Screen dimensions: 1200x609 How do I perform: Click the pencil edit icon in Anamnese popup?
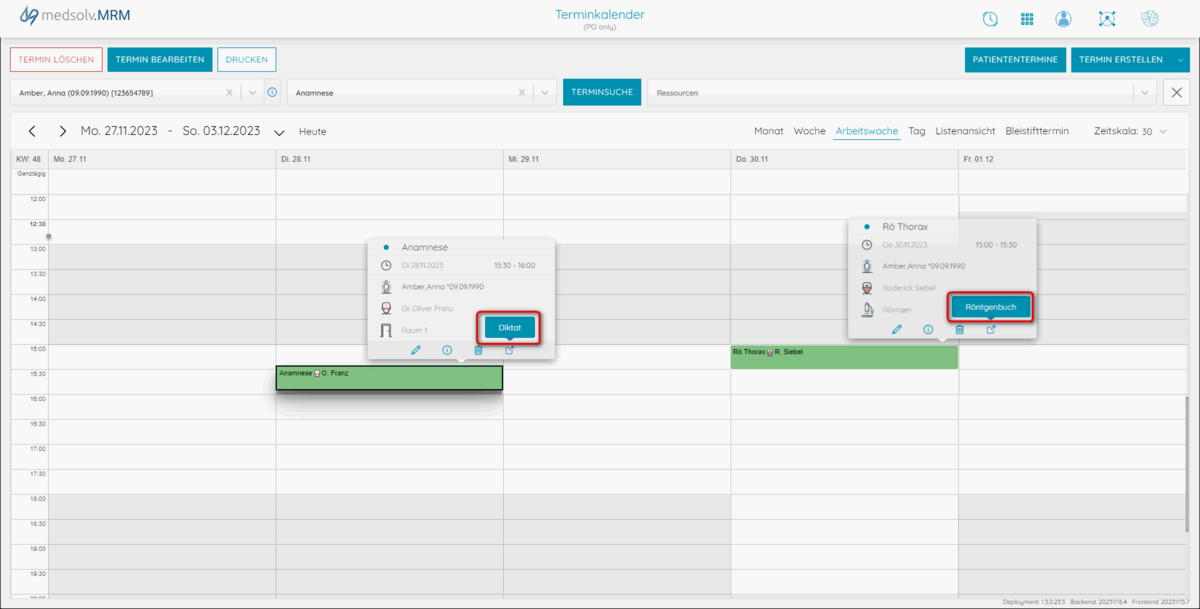(416, 350)
